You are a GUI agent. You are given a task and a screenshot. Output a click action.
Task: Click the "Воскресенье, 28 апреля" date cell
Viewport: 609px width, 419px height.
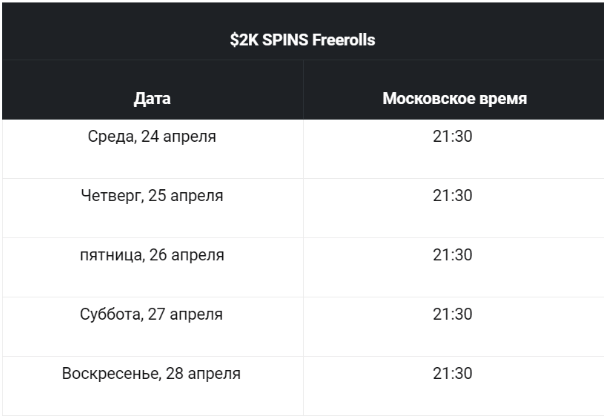coord(152,374)
